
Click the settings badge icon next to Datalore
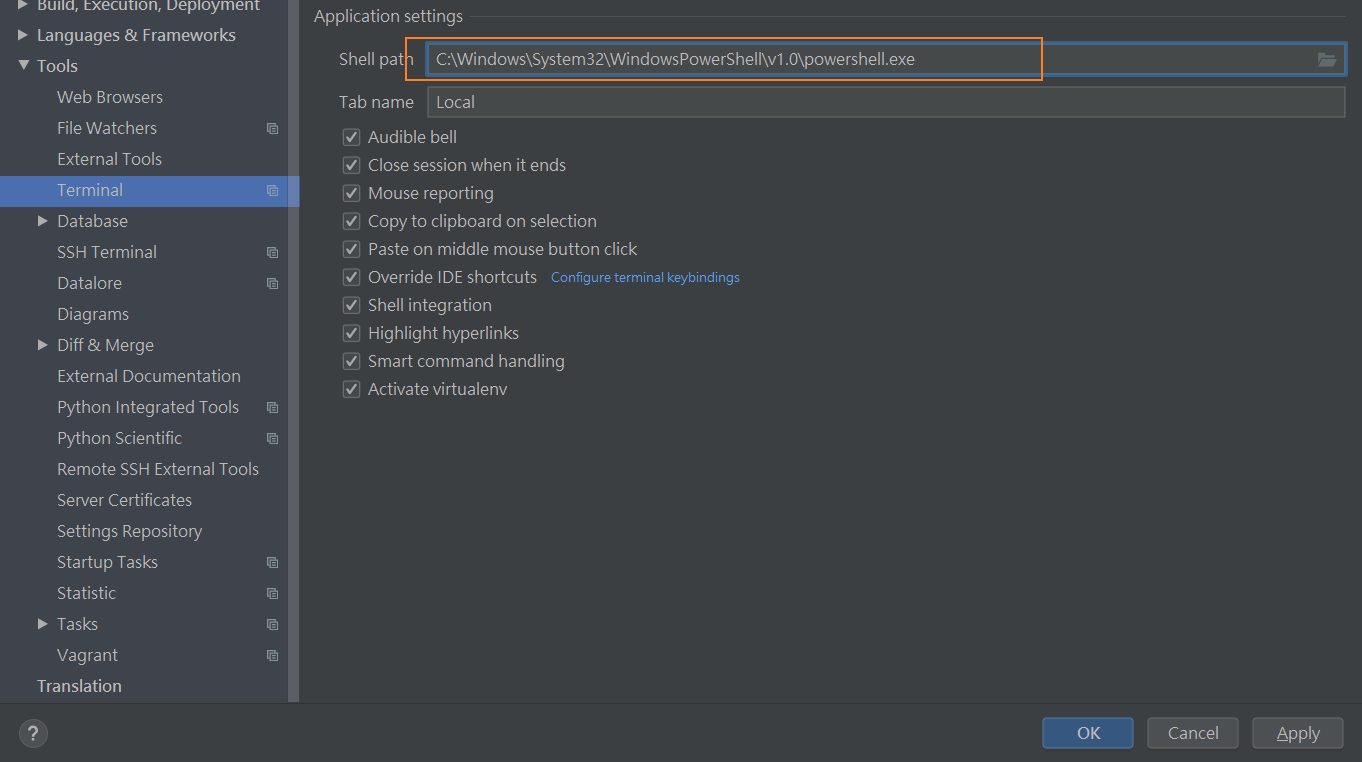coord(272,282)
